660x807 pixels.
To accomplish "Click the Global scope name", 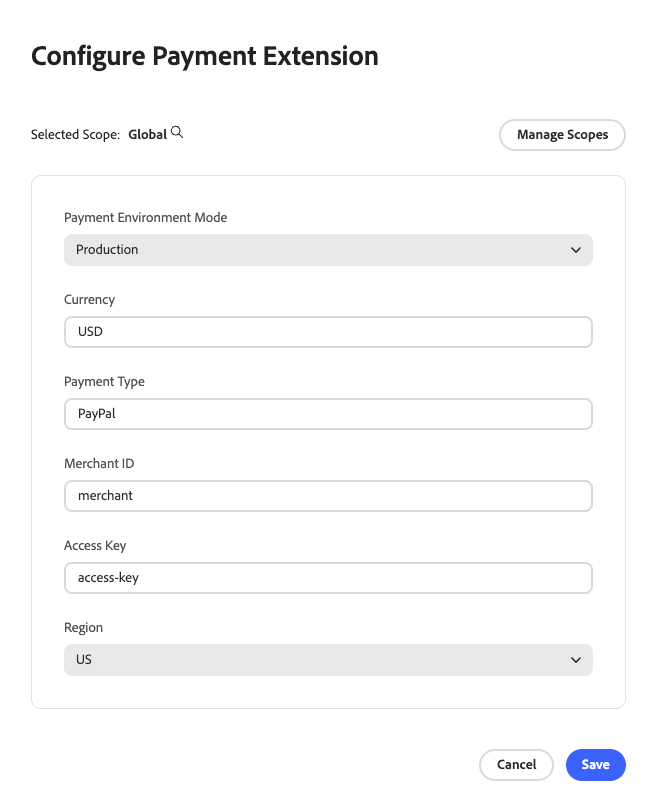I will pyautogui.click(x=147, y=134).
